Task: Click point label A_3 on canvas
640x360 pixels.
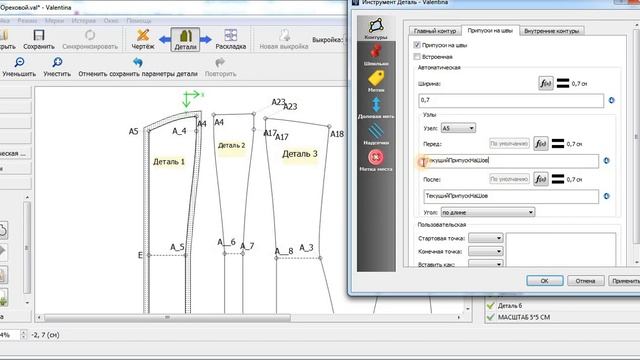Action: (306, 248)
